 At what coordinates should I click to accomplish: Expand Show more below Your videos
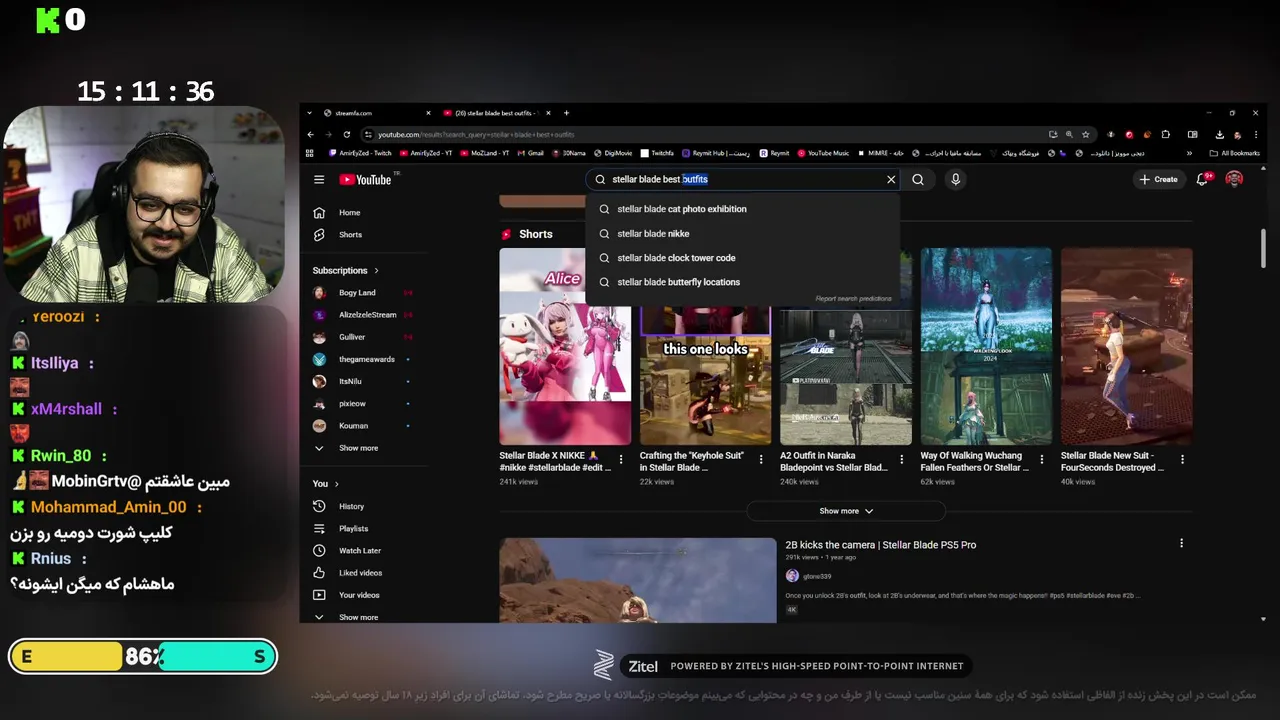click(x=360, y=617)
